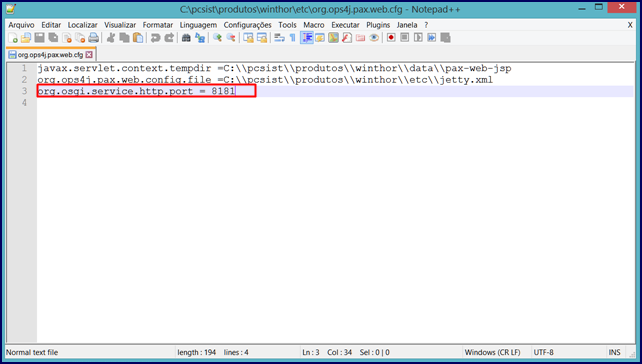Toggle the indent guide icon
This screenshot has height=364, width=642.
pos(306,38)
